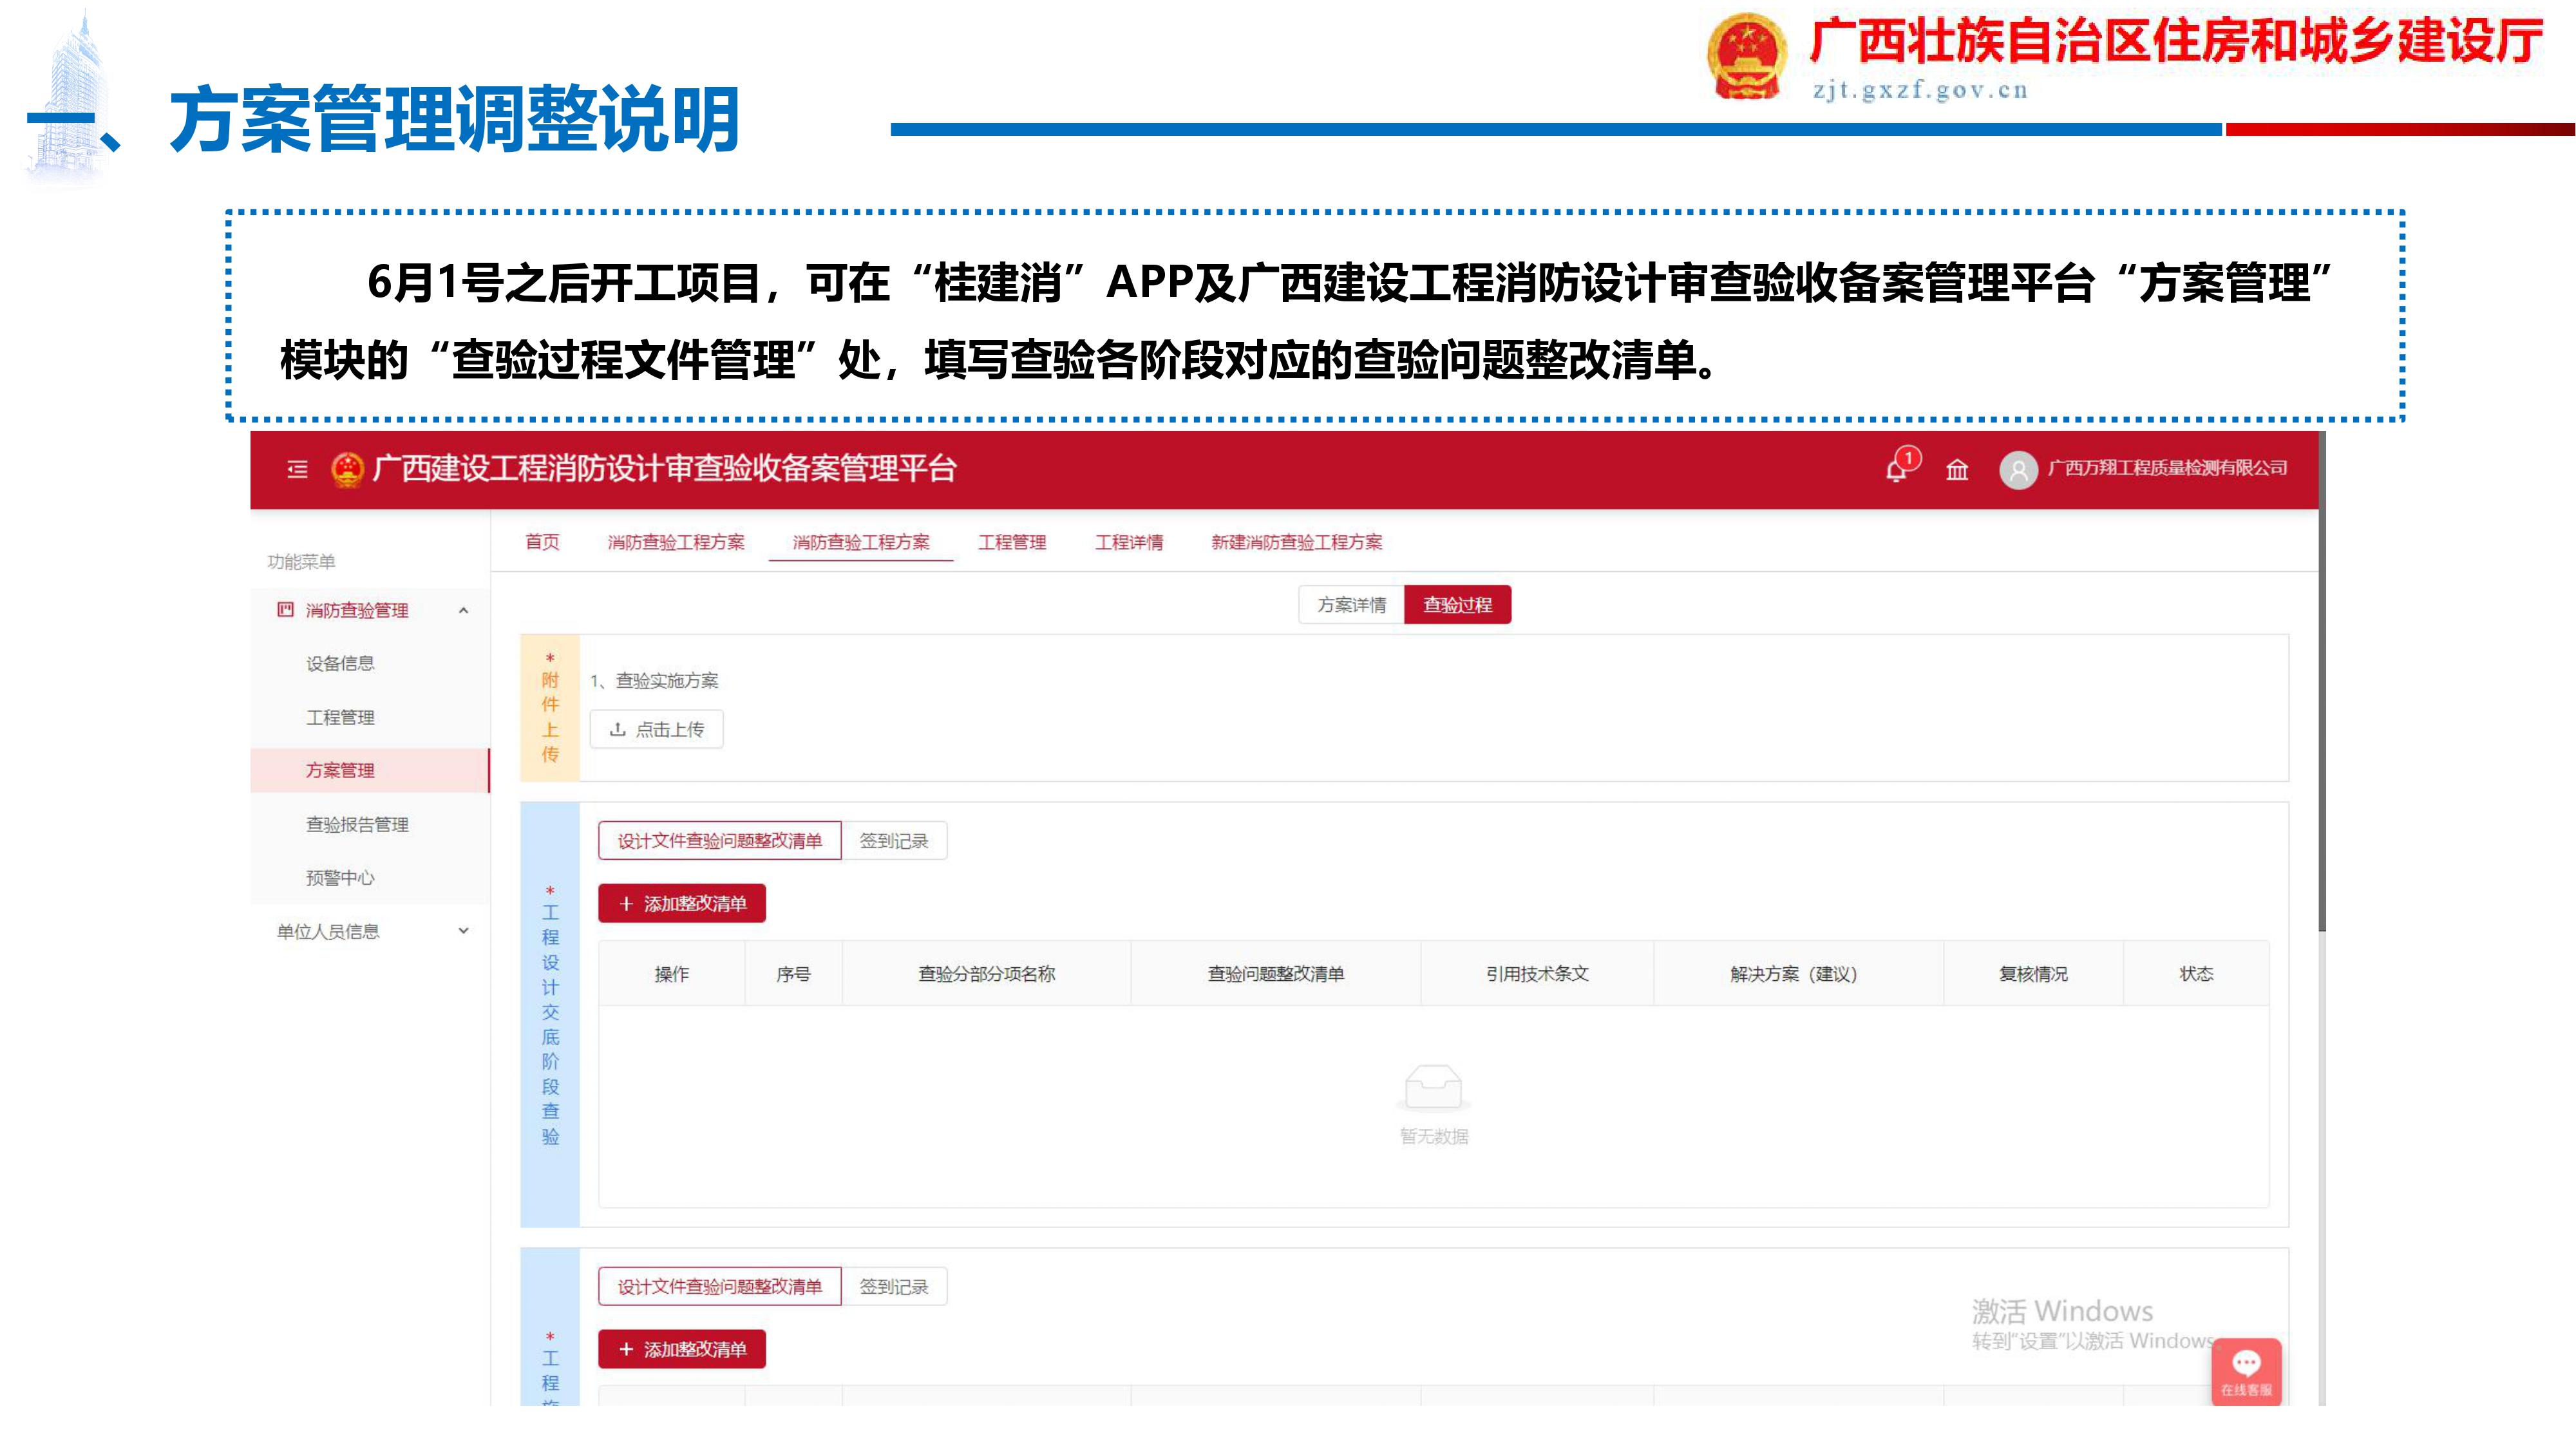Switch to the 方案详情 toggle
The image size is (2576, 1449).
pyautogui.click(x=1351, y=605)
